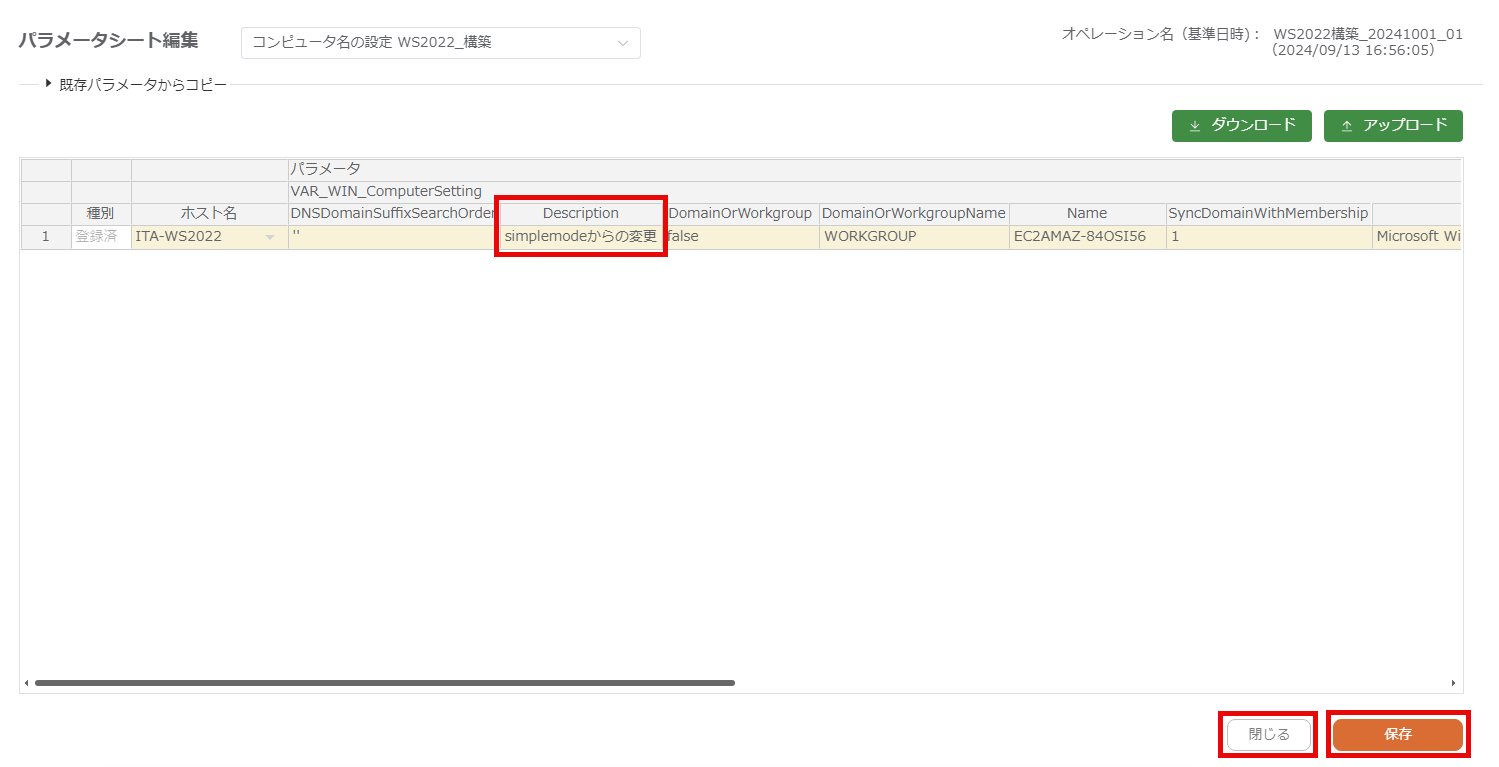Select the Description cell with simplemode text

click(x=580, y=237)
